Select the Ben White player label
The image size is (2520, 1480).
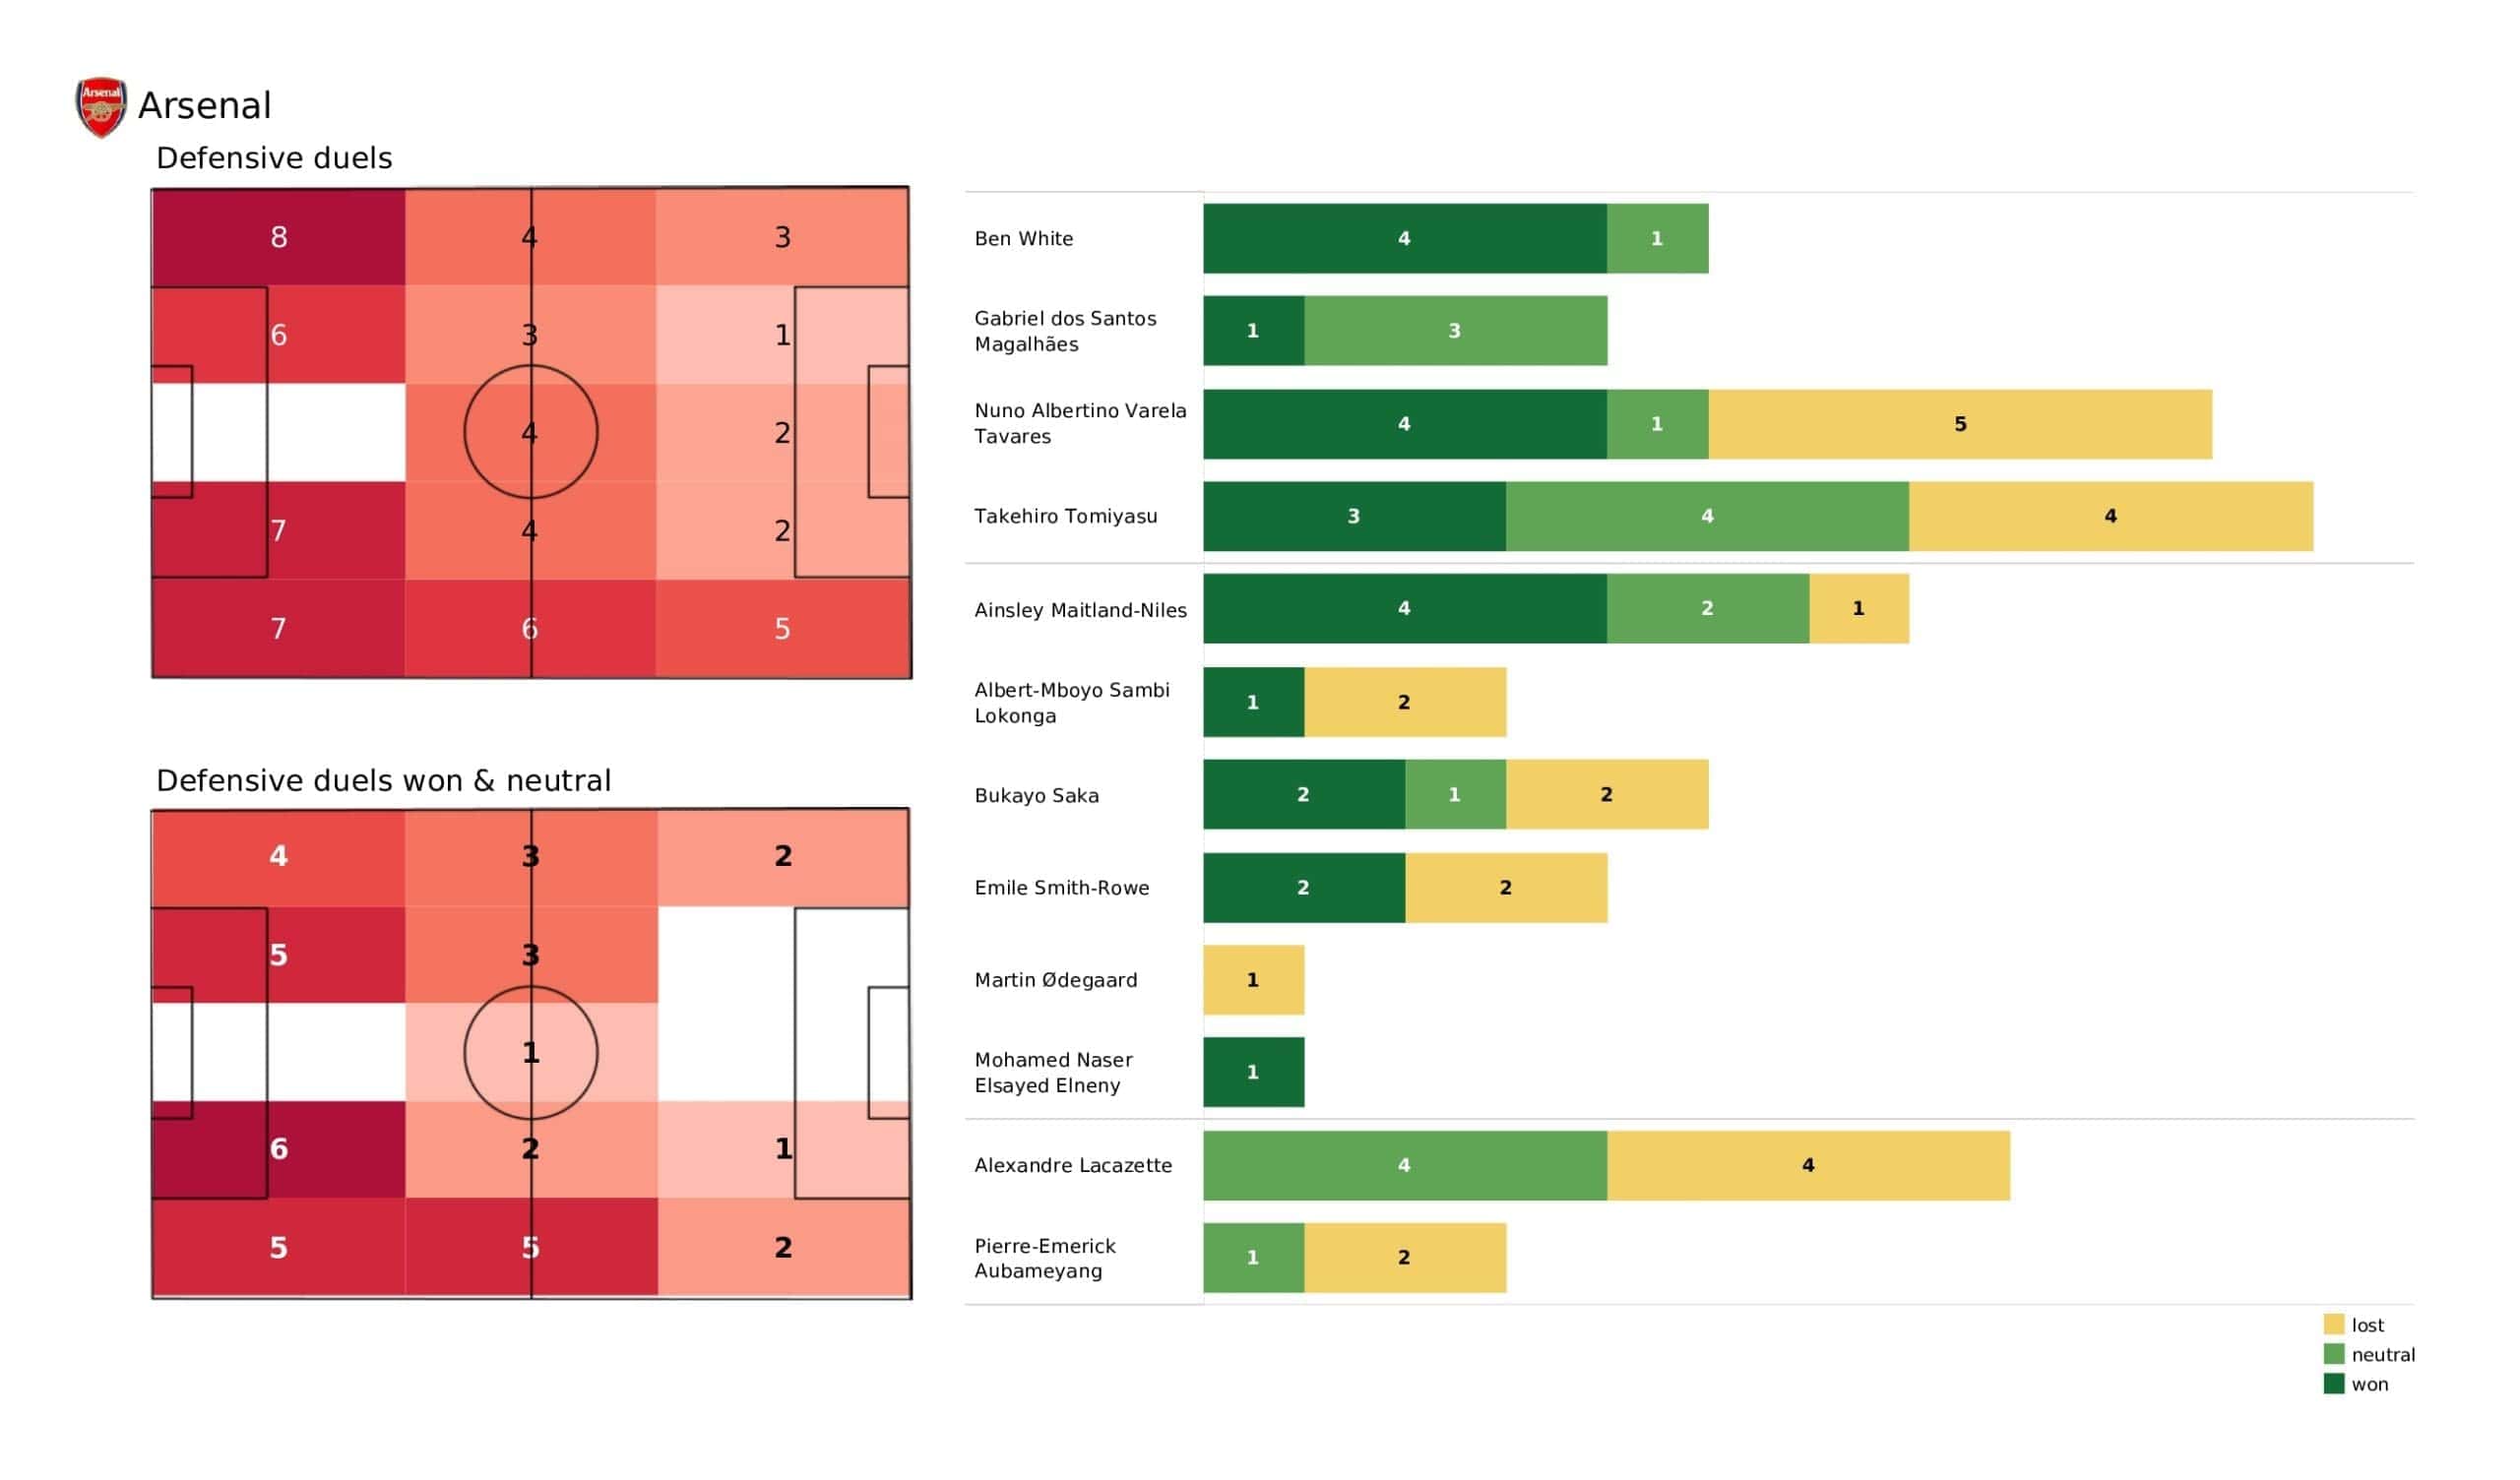(x=1023, y=239)
